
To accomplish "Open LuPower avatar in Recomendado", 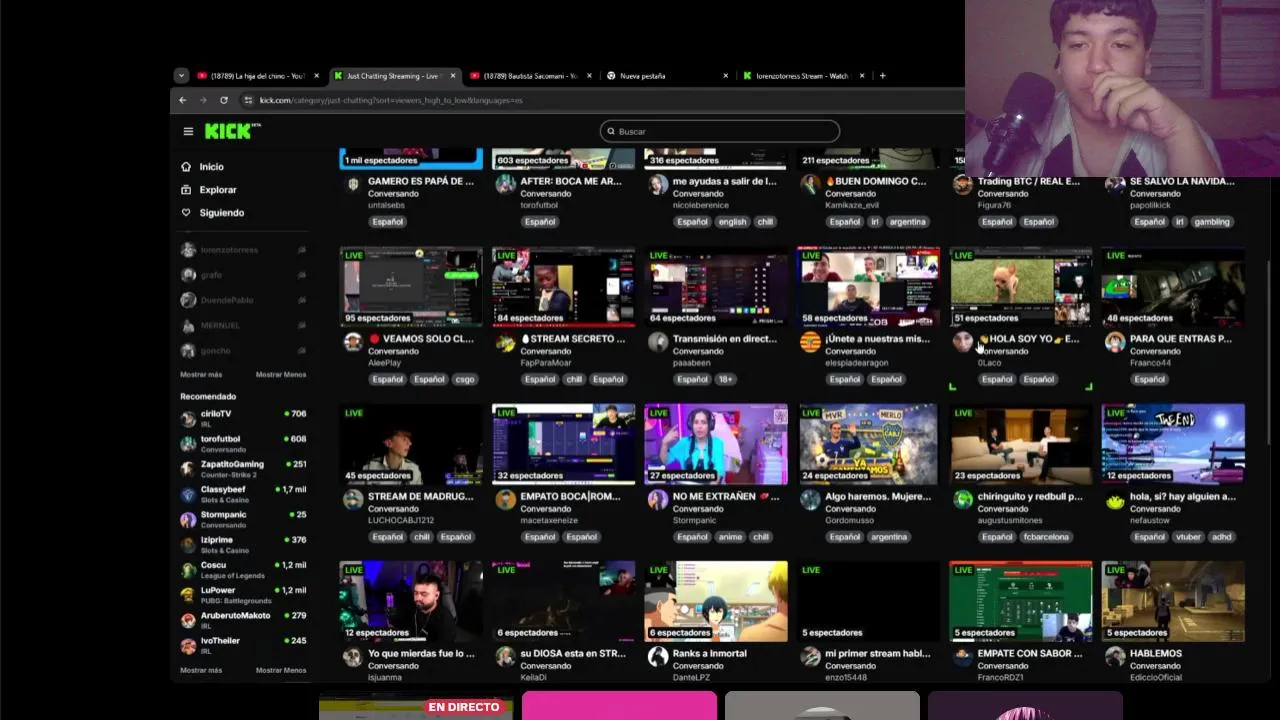I will [188, 595].
